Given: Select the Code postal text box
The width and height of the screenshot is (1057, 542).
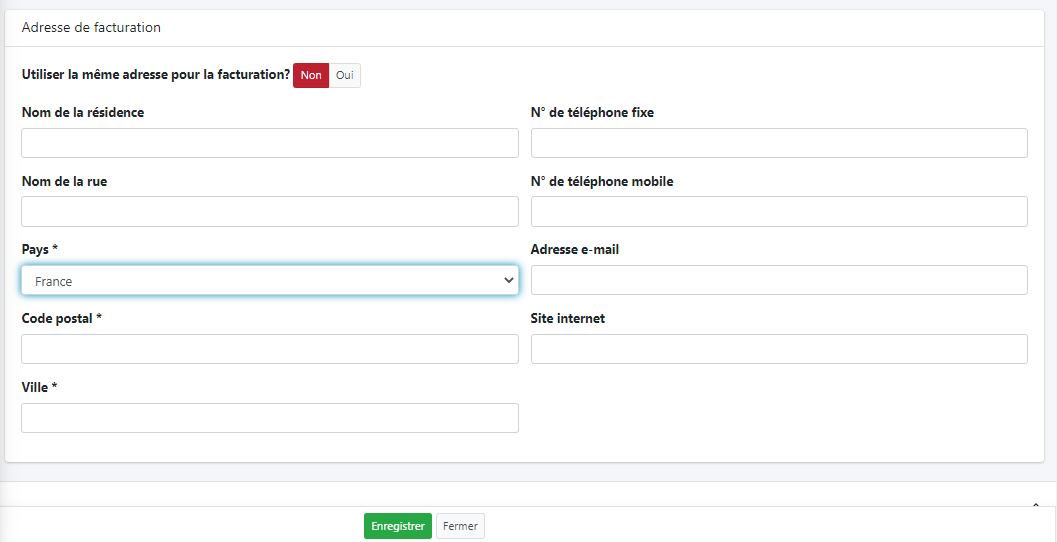Looking at the screenshot, I should click(x=269, y=349).
